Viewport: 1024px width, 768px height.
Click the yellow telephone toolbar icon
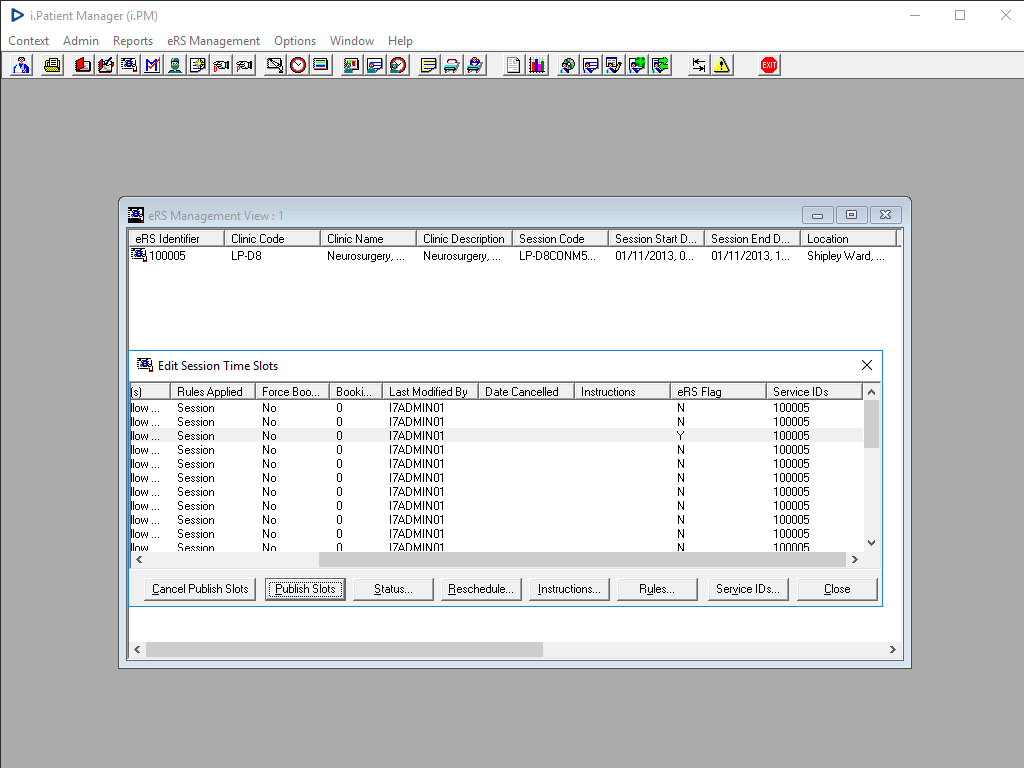52,65
